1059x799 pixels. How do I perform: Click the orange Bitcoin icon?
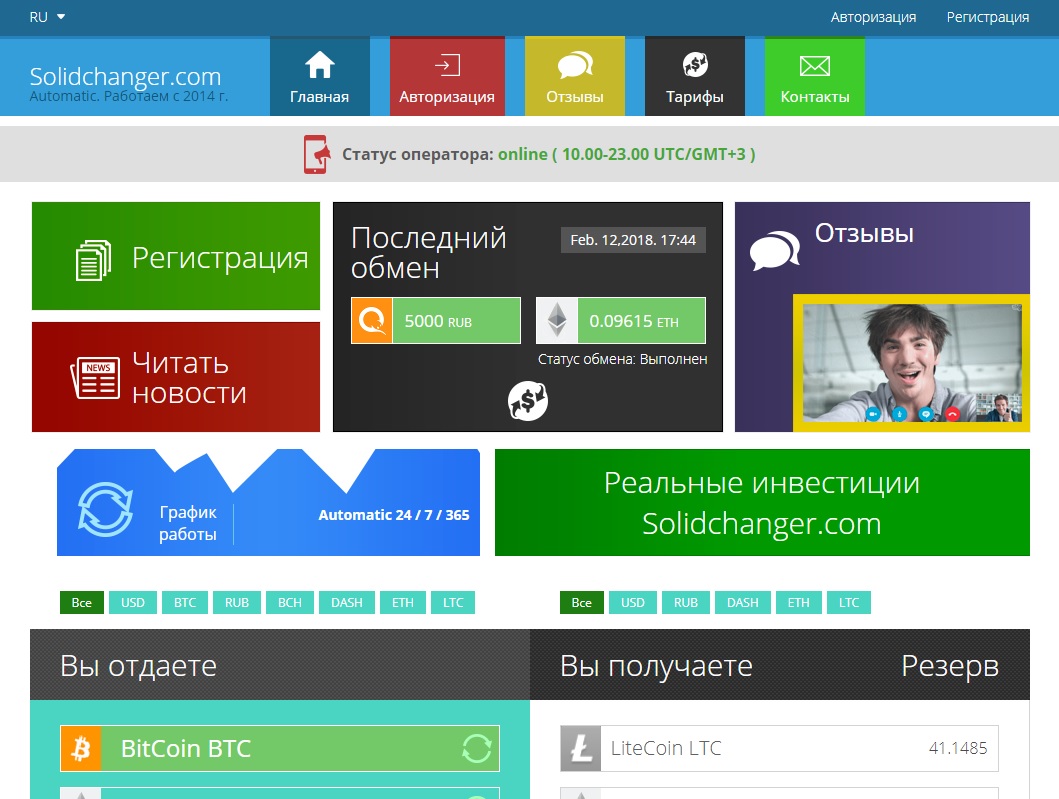point(81,748)
